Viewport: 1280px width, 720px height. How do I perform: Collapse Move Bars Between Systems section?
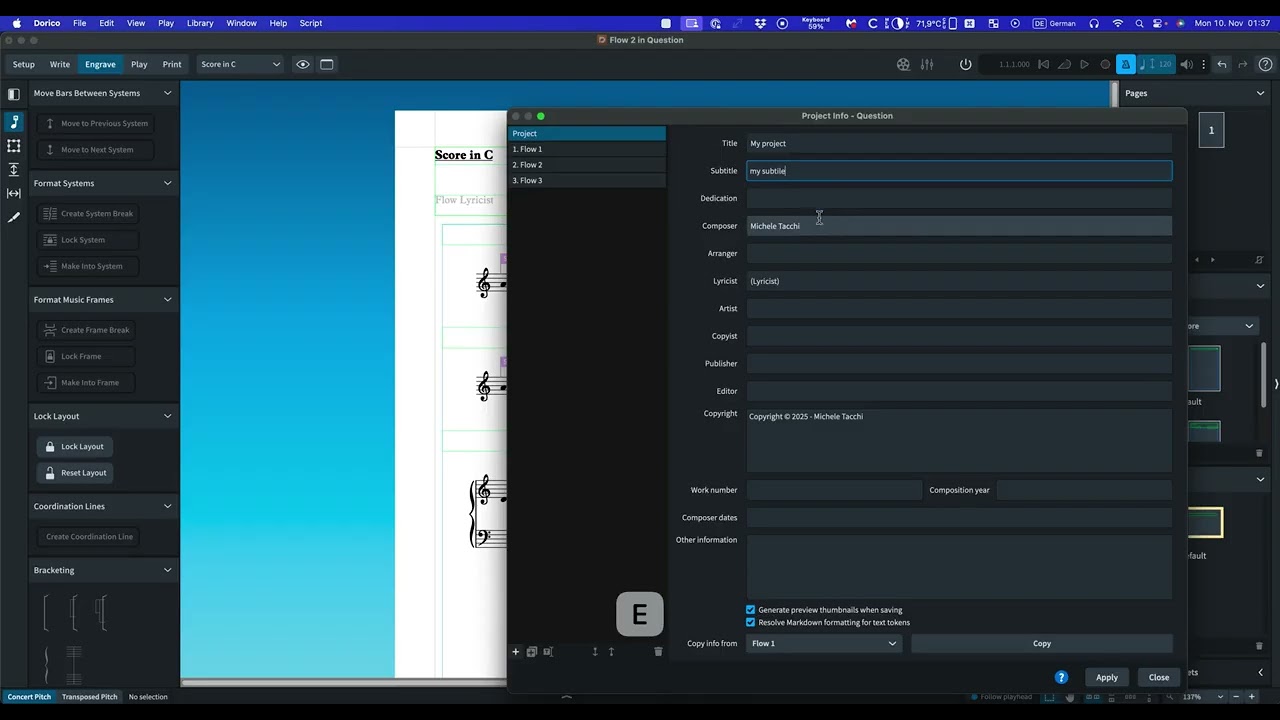168,93
